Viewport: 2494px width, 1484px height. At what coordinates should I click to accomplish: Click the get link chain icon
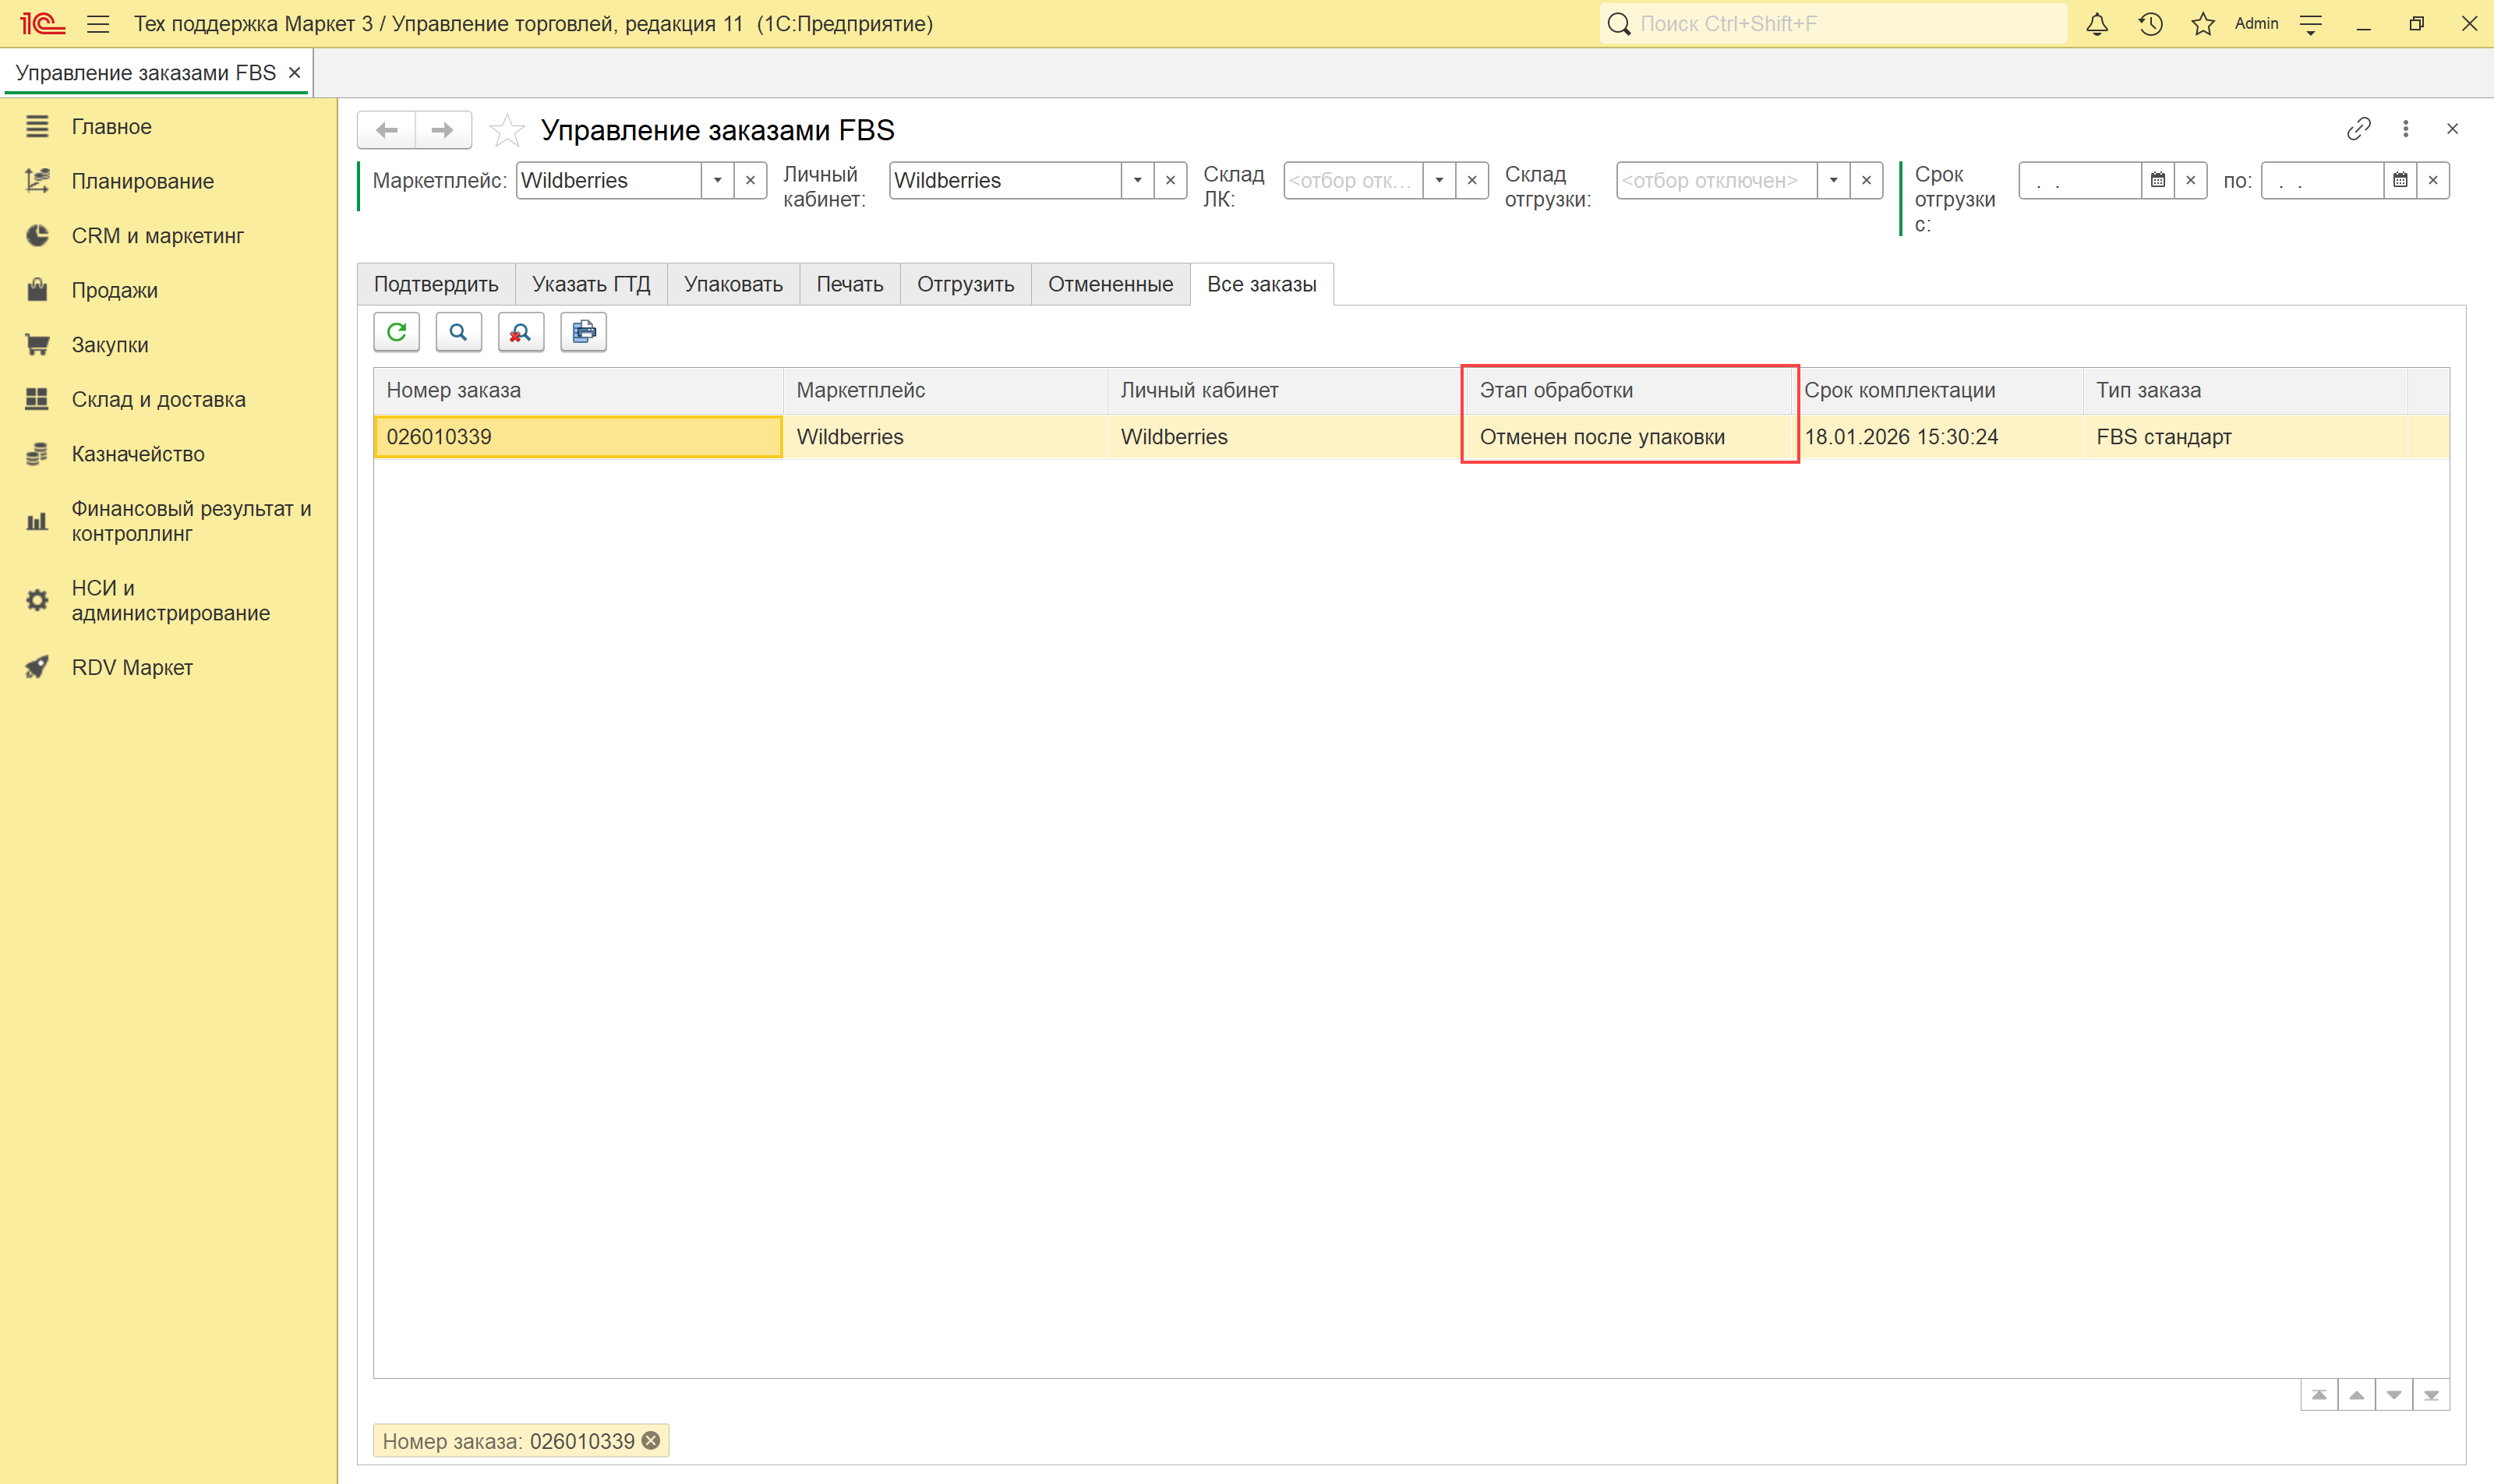pos(2358,129)
